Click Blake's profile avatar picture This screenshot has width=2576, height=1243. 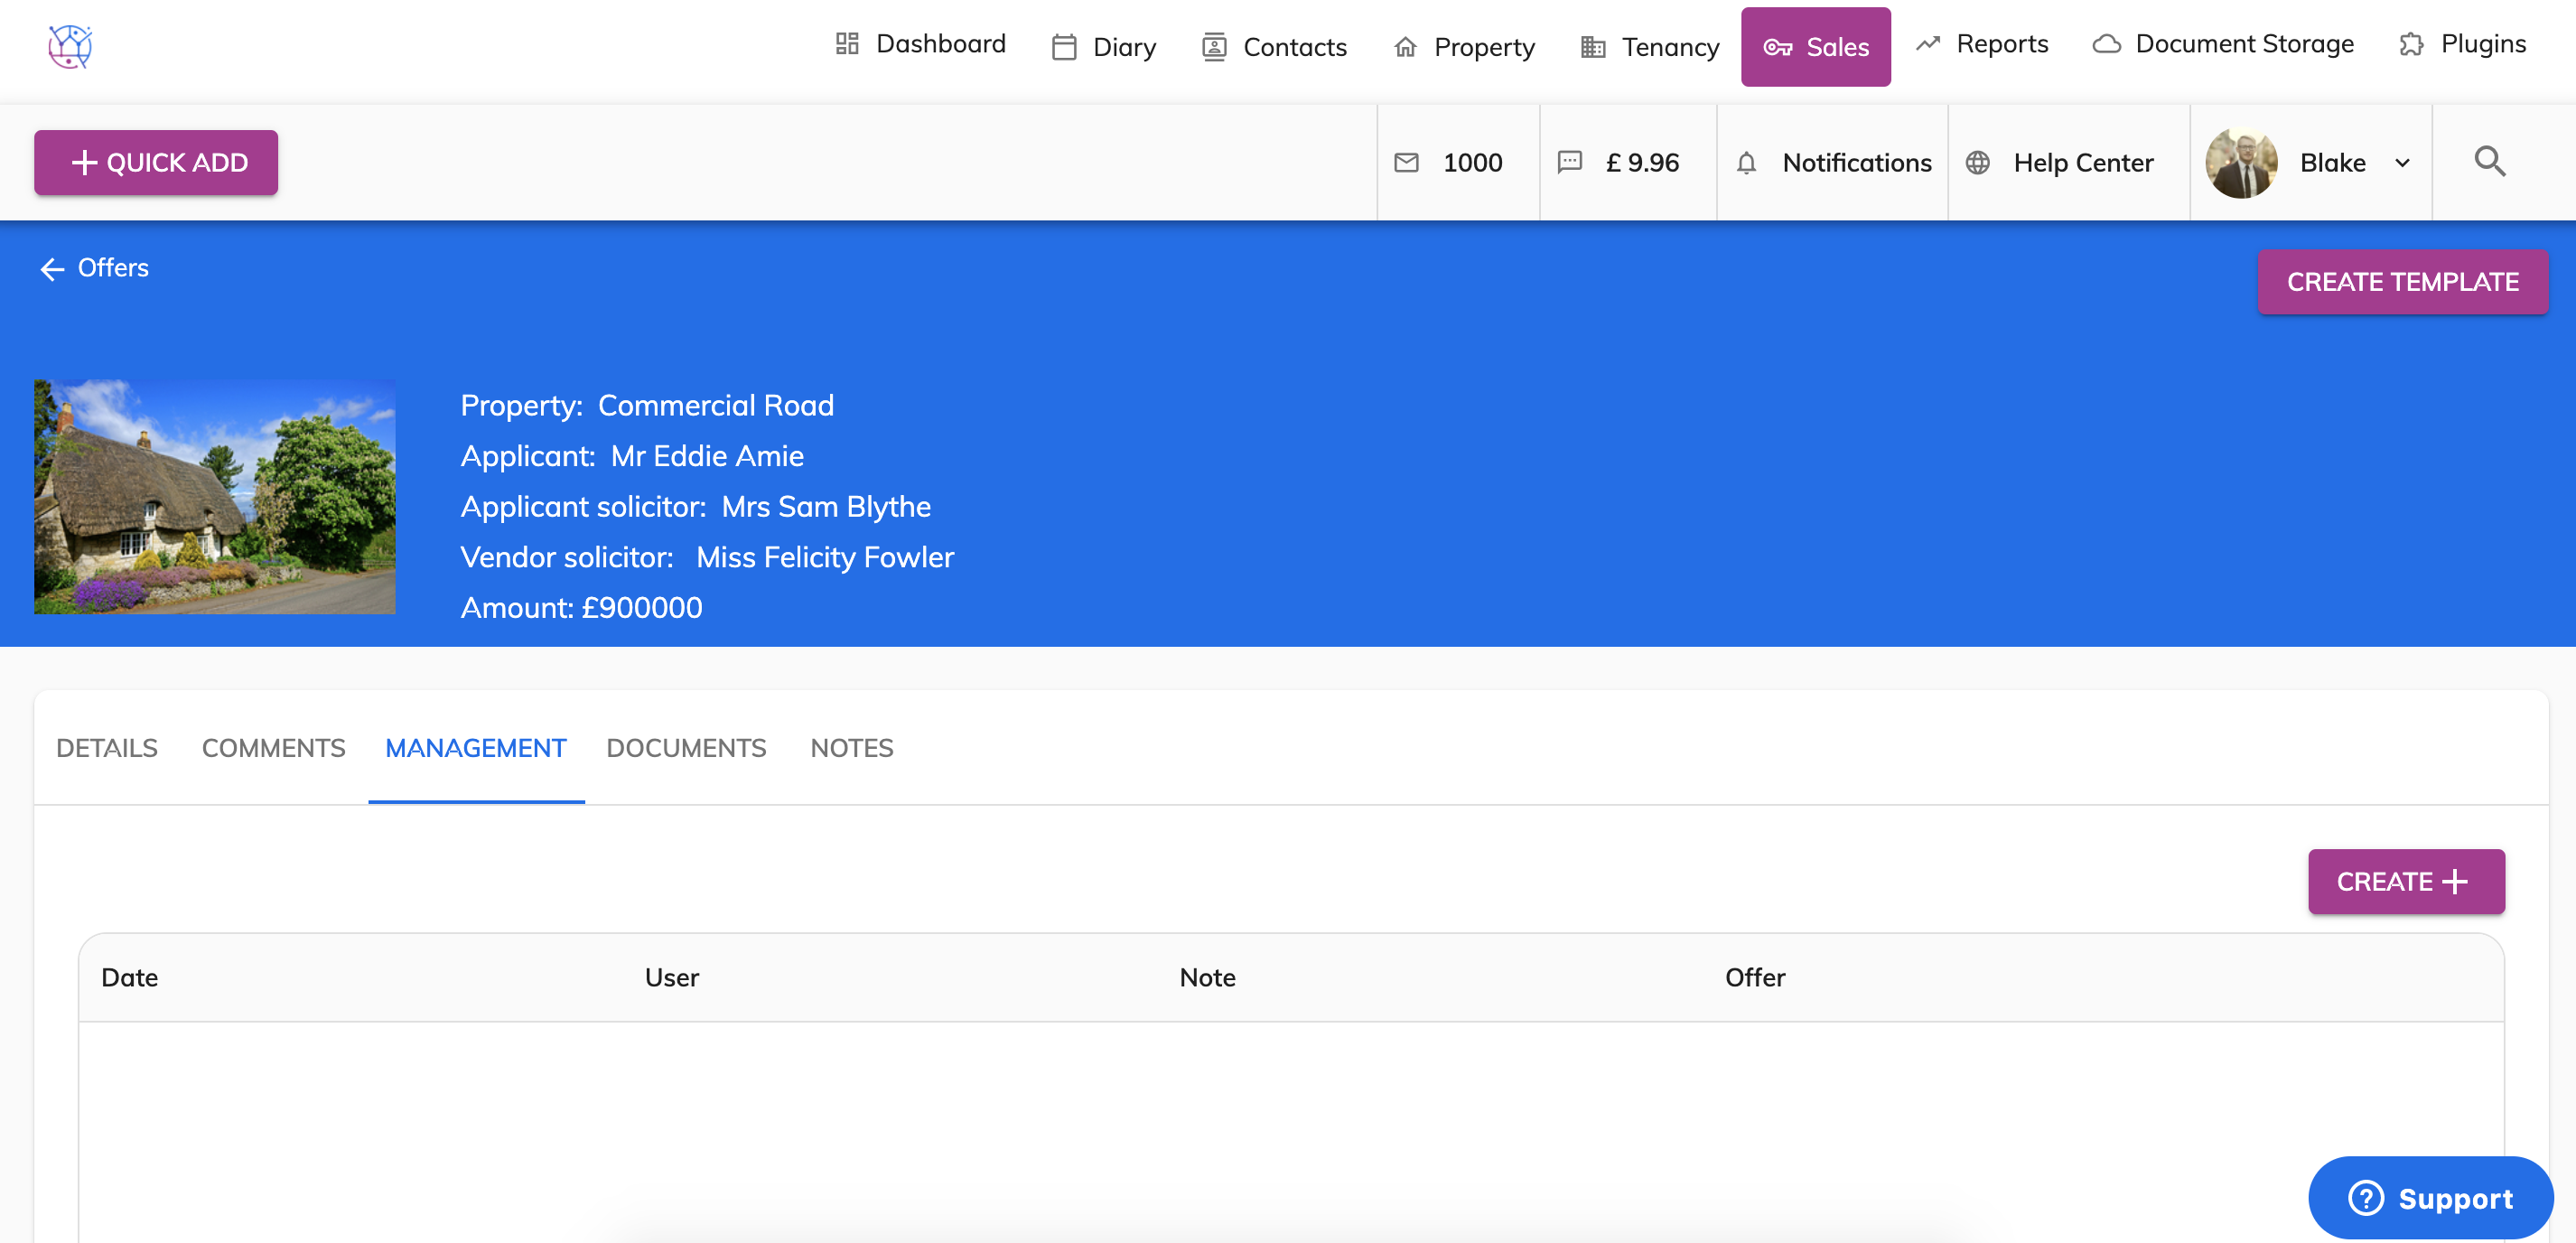2241,163
